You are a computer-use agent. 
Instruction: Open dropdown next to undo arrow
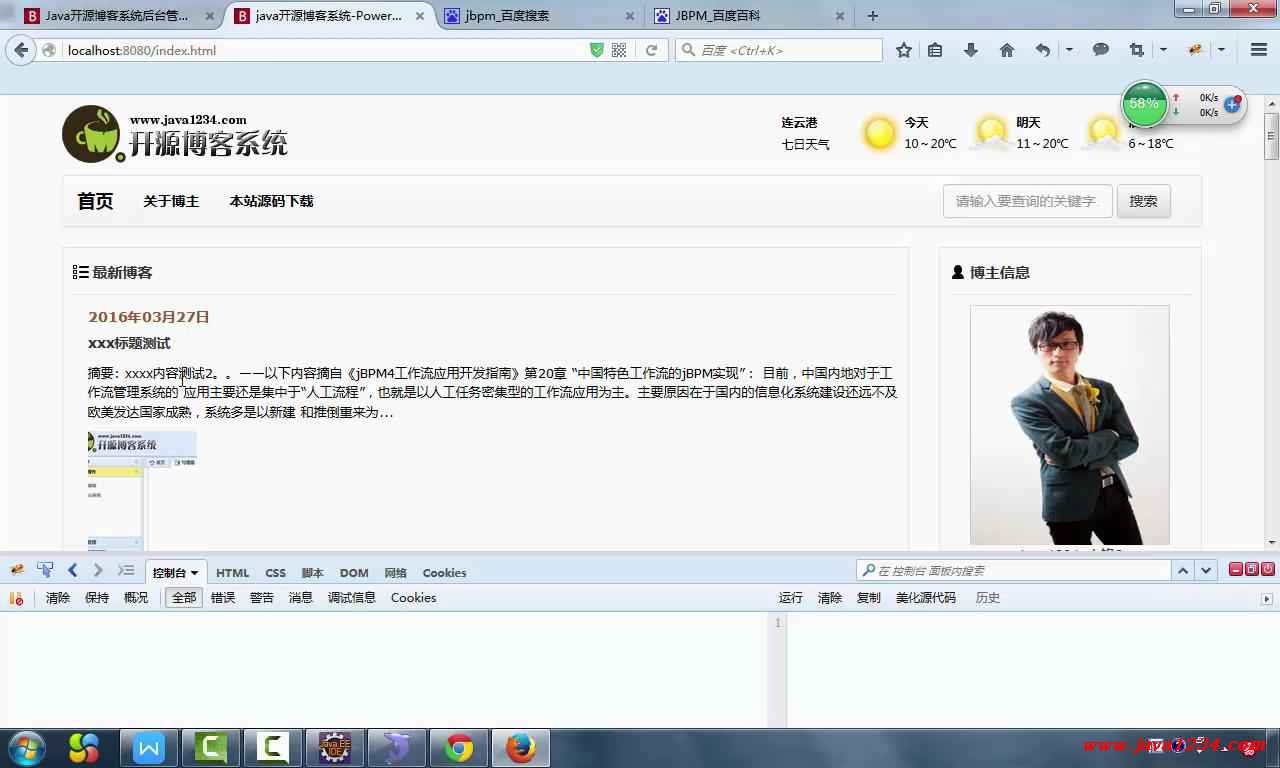coord(1069,50)
